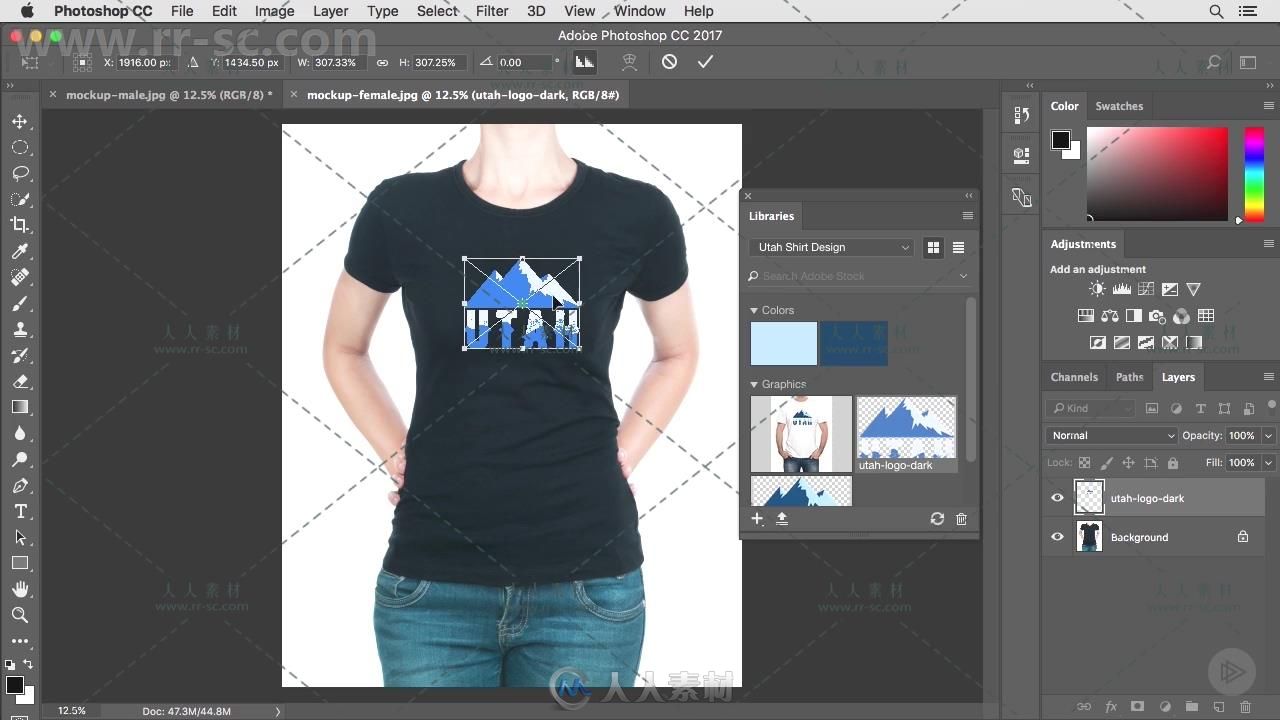Open the Image menu
Image resolution: width=1280 pixels, height=720 pixels.
click(x=274, y=11)
